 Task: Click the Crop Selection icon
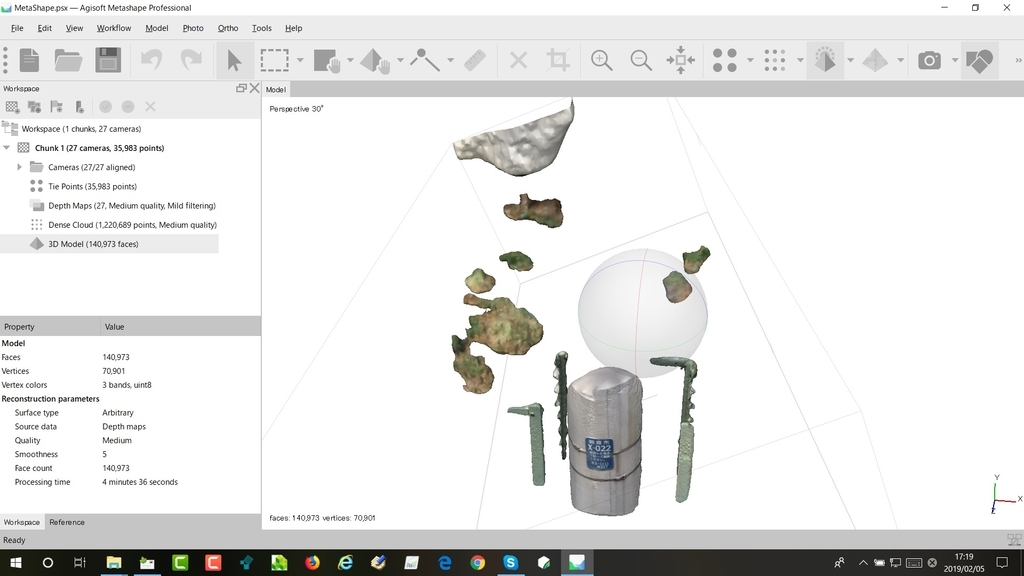coord(558,60)
